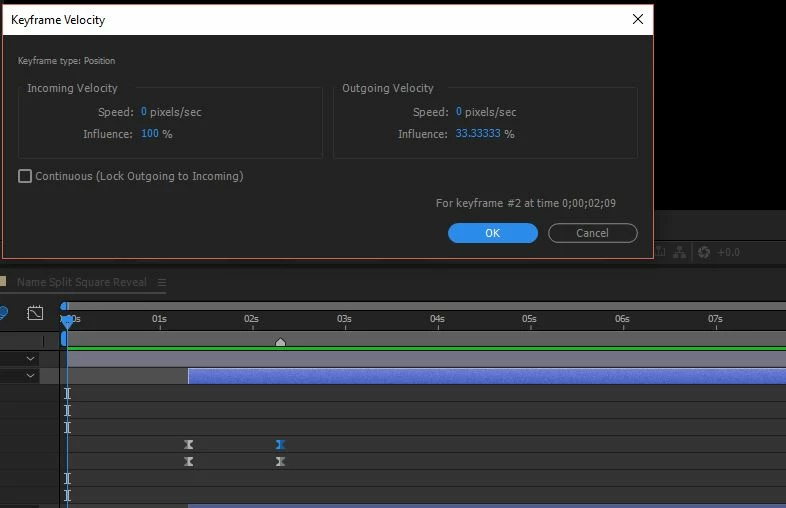Click the current time indicator playhead
The image size is (786, 508).
tap(67, 322)
